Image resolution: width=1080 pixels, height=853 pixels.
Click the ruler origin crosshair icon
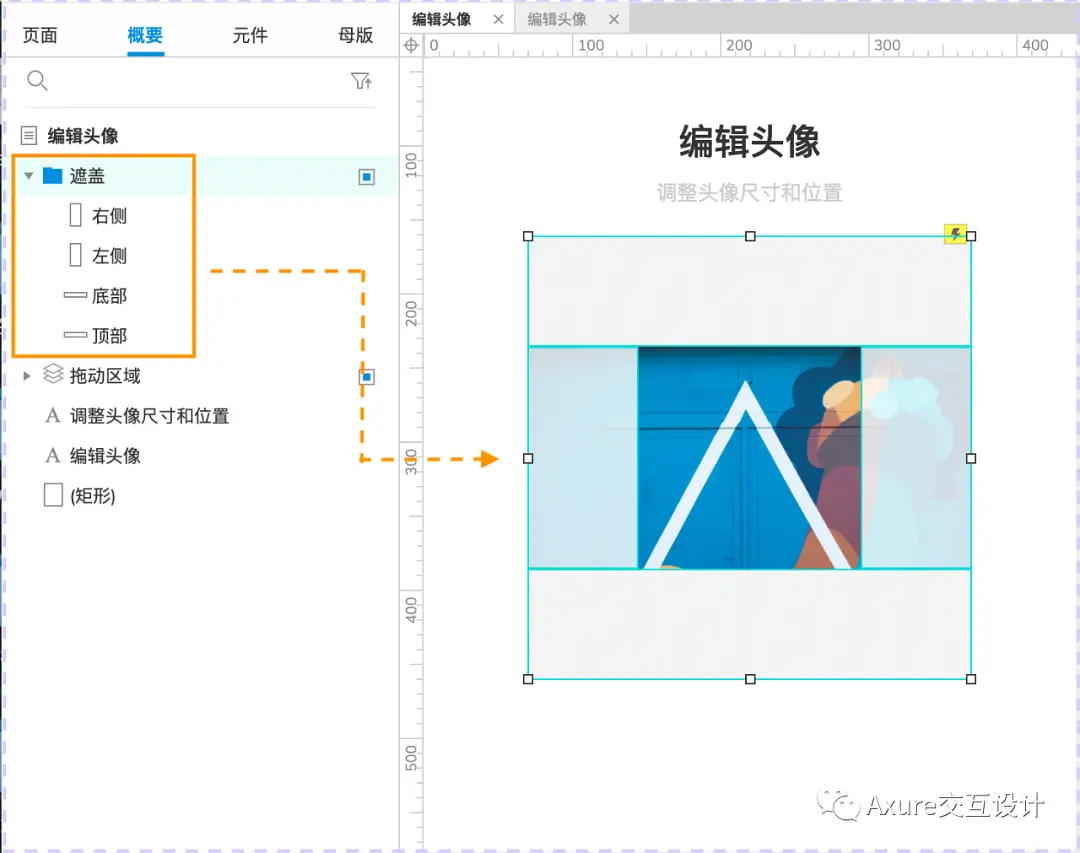click(411, 45)
